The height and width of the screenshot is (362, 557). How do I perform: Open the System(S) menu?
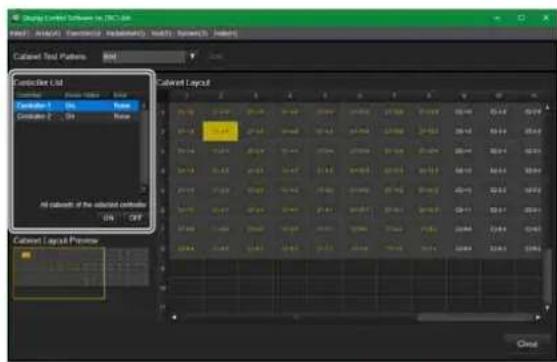[192, 34]
